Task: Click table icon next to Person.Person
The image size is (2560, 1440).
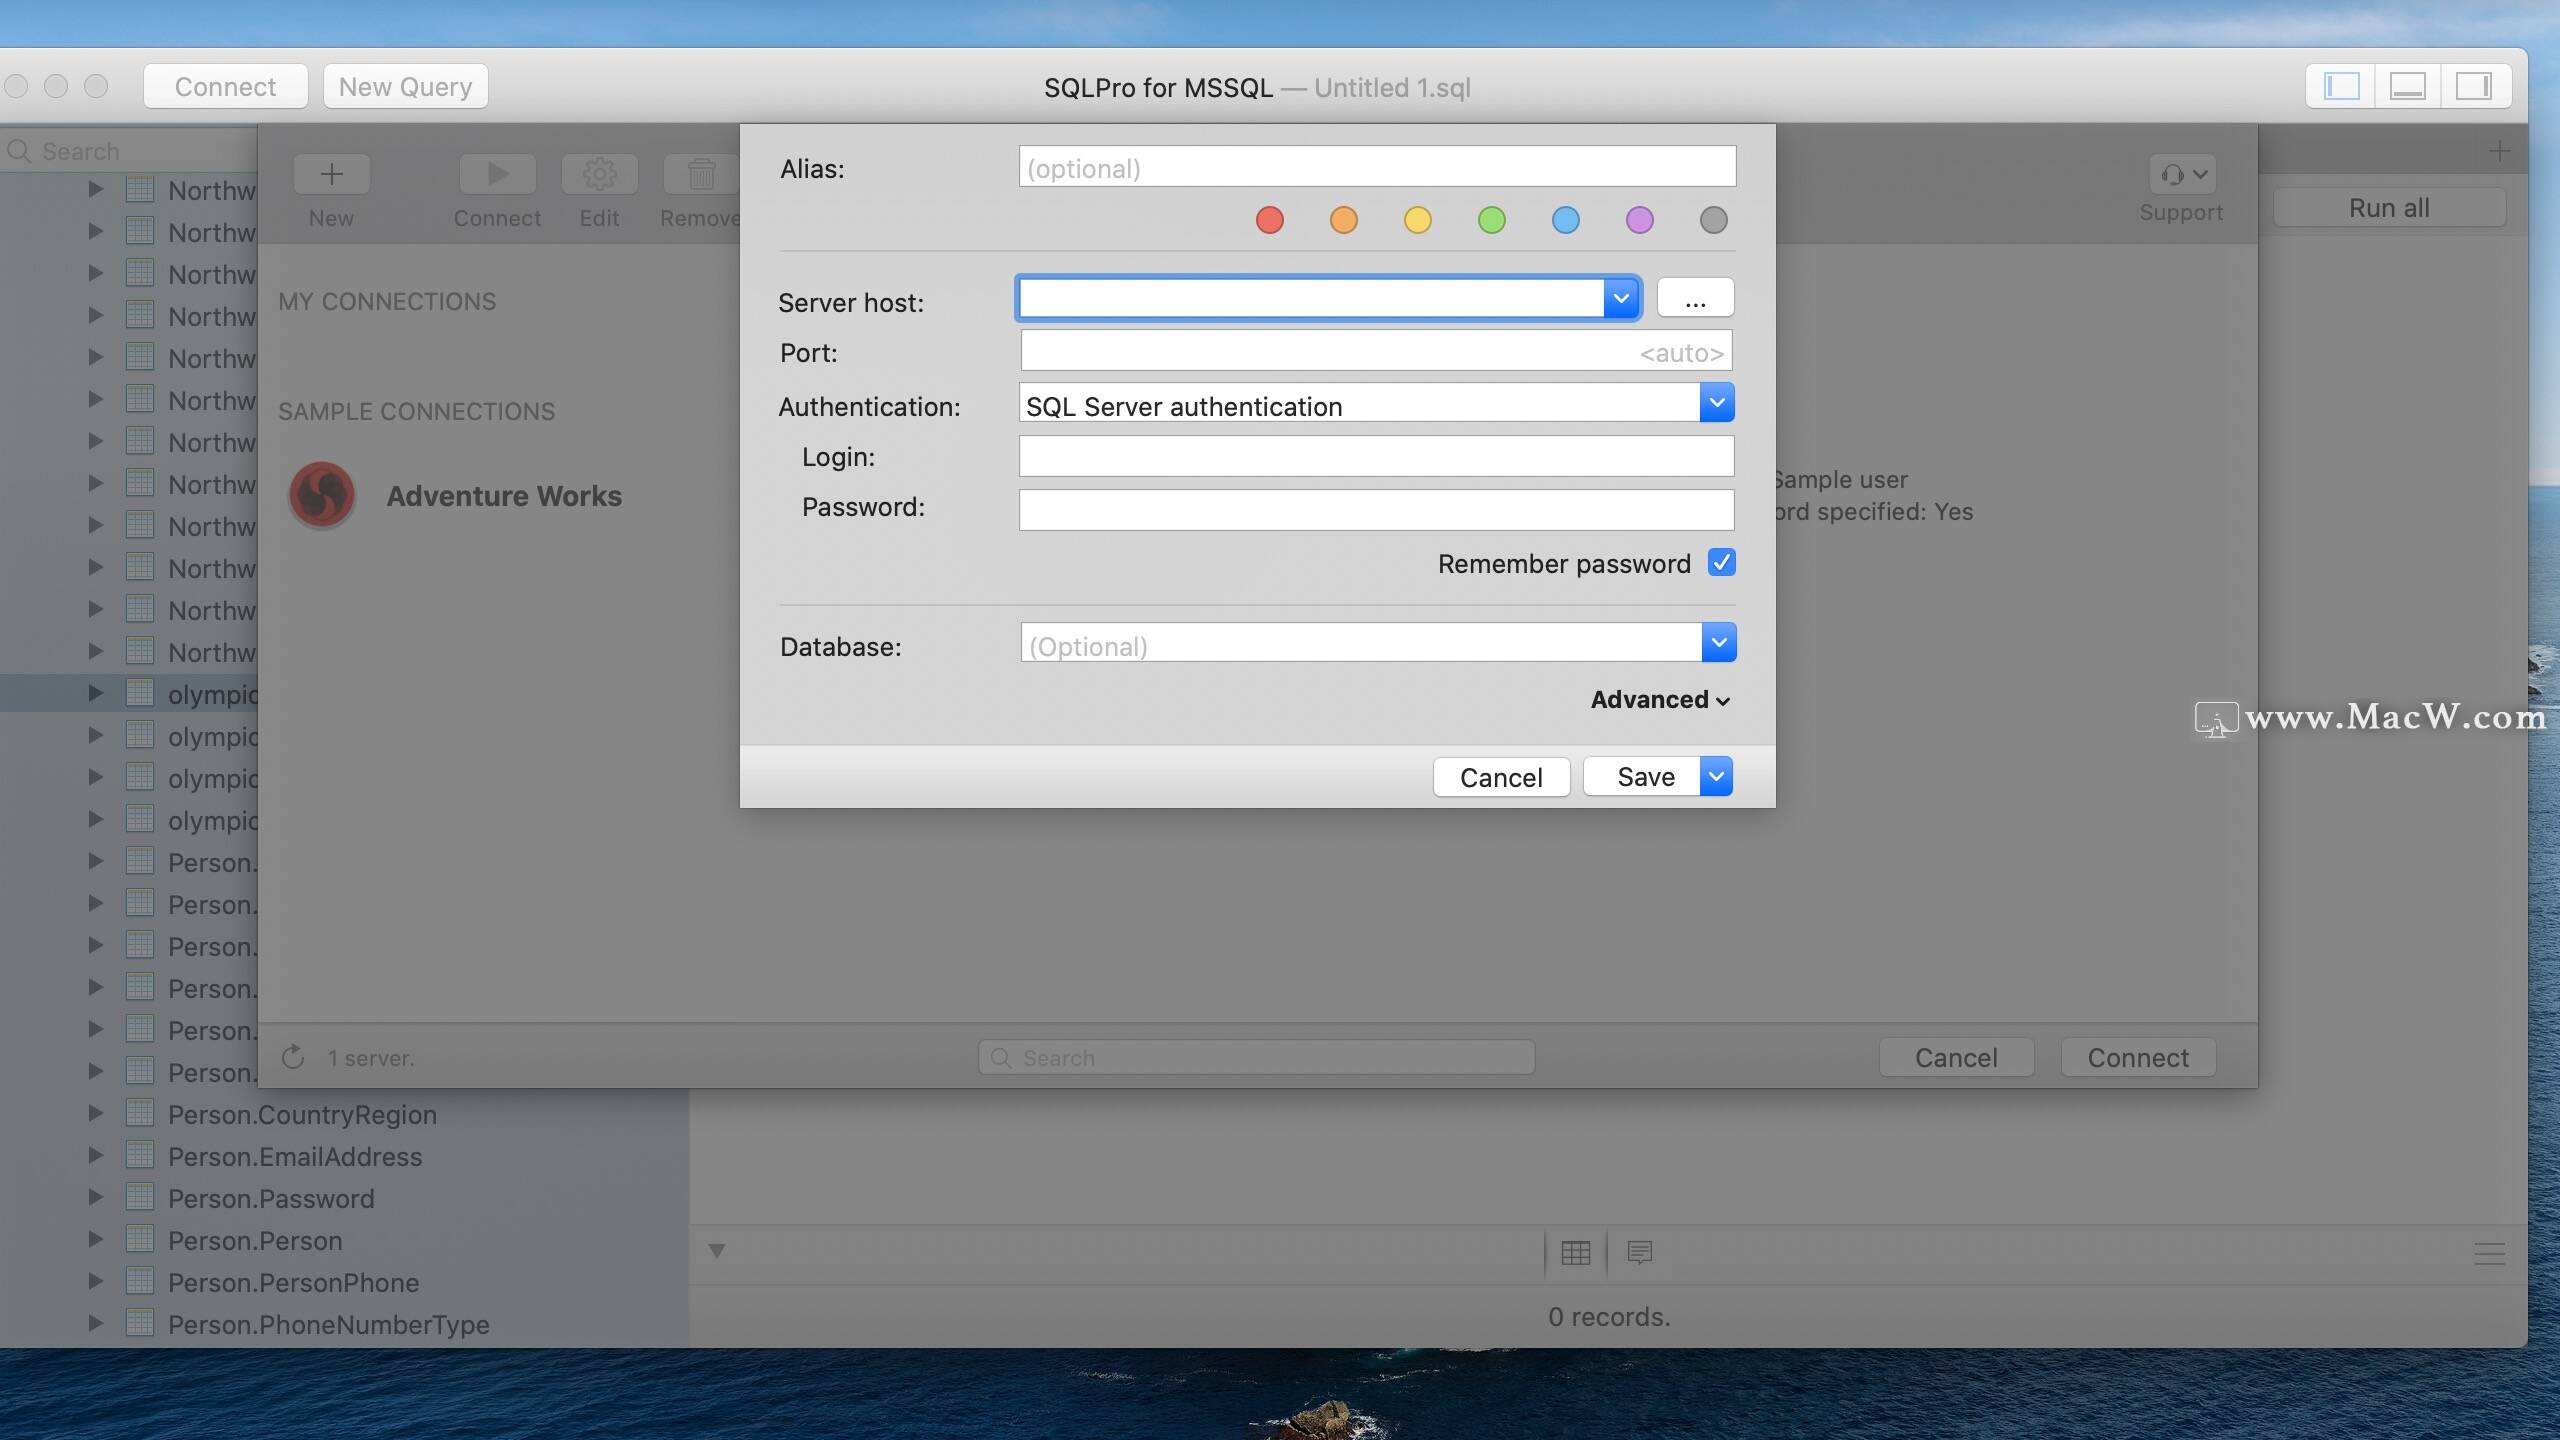Action: 140,1240
